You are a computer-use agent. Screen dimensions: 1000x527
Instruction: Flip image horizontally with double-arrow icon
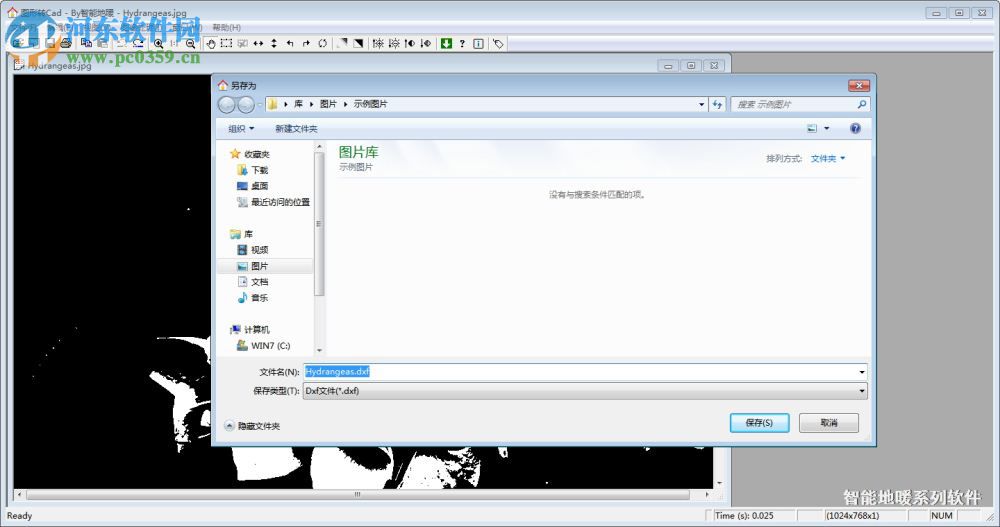click(258, 43)
